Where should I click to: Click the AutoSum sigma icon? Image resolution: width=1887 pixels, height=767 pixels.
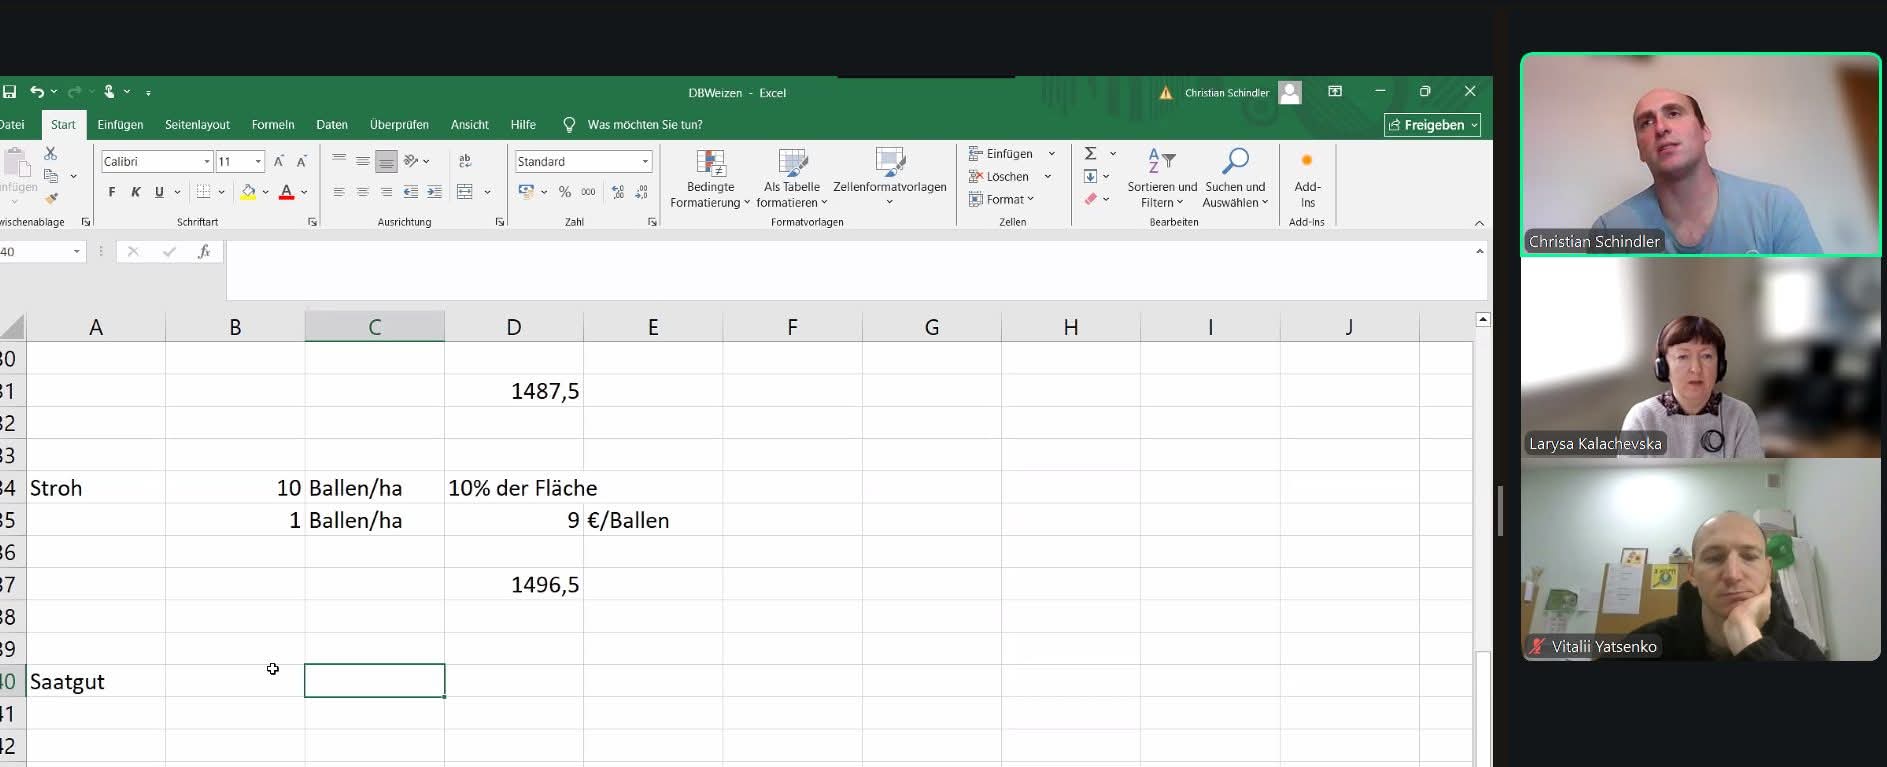[x=1091, y=153]
